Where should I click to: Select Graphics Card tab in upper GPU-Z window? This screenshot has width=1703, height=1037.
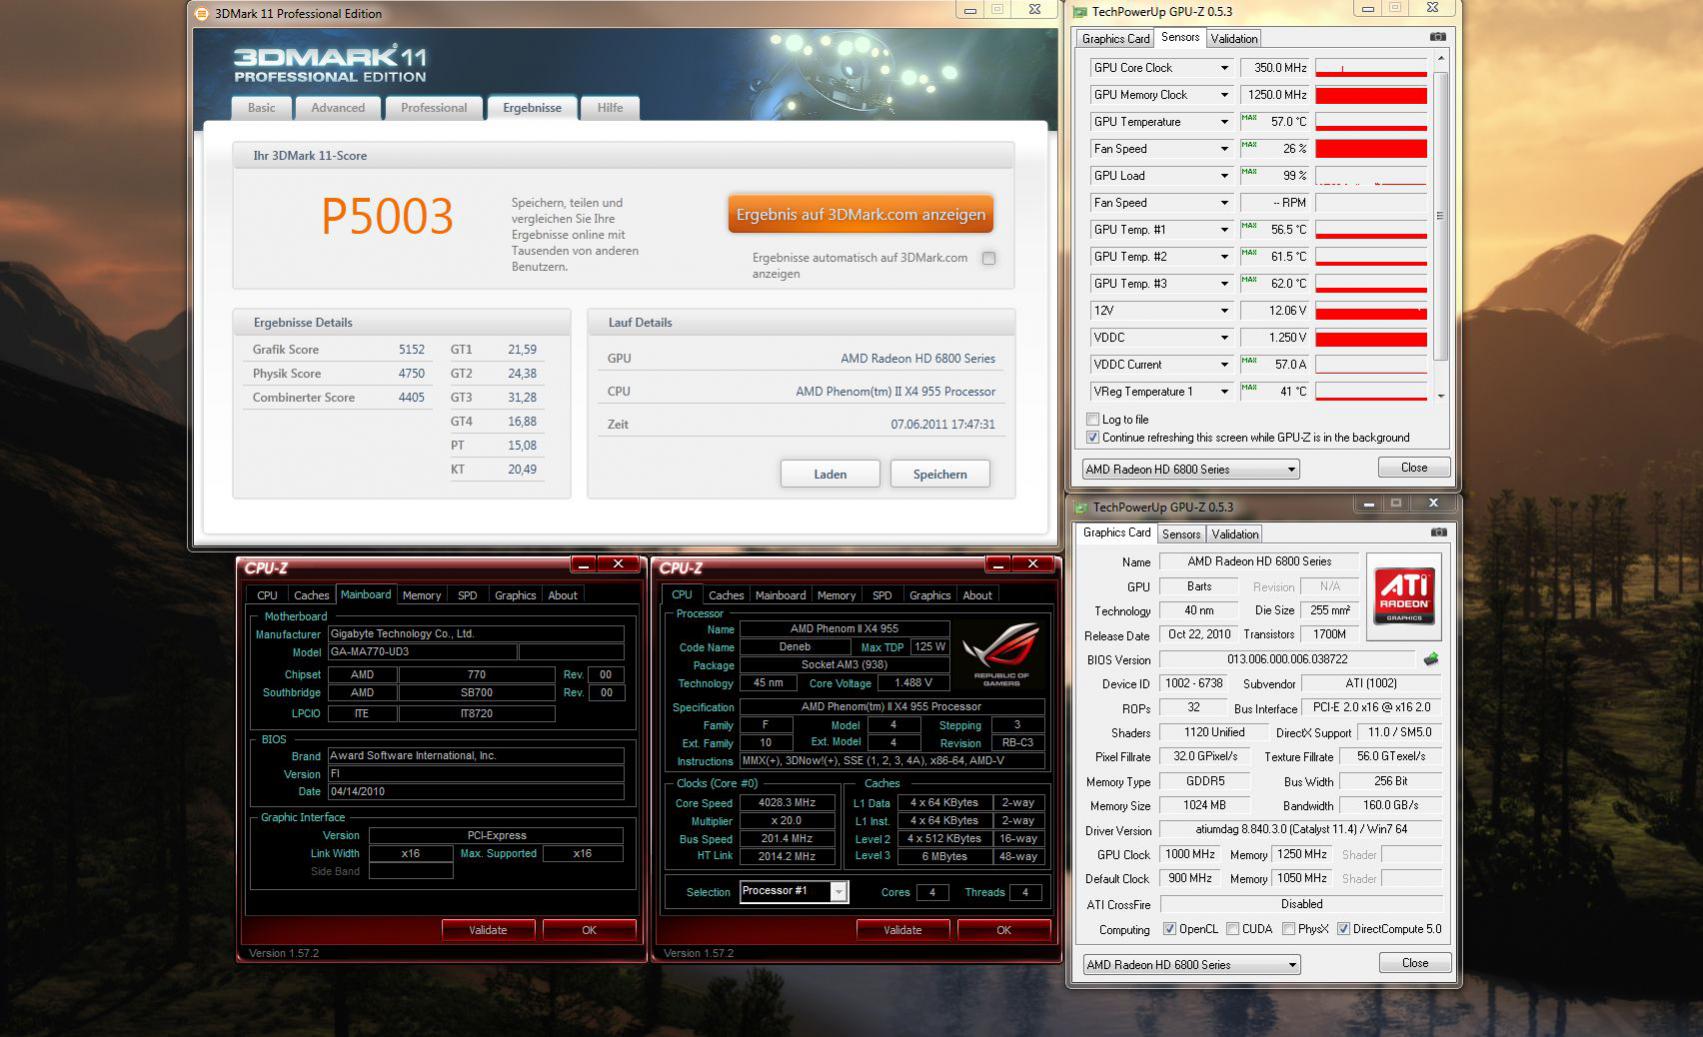pos(1116,39)
